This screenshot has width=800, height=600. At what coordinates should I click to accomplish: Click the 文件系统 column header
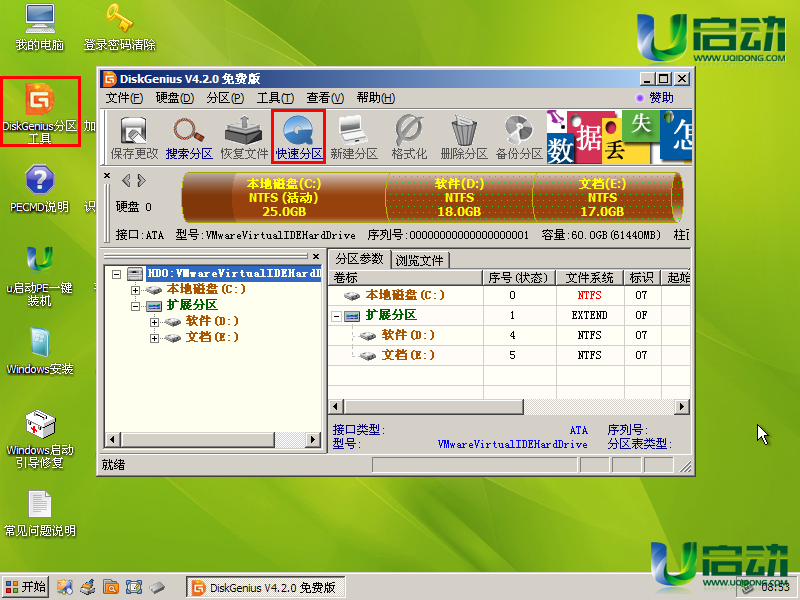pos(590,278)
